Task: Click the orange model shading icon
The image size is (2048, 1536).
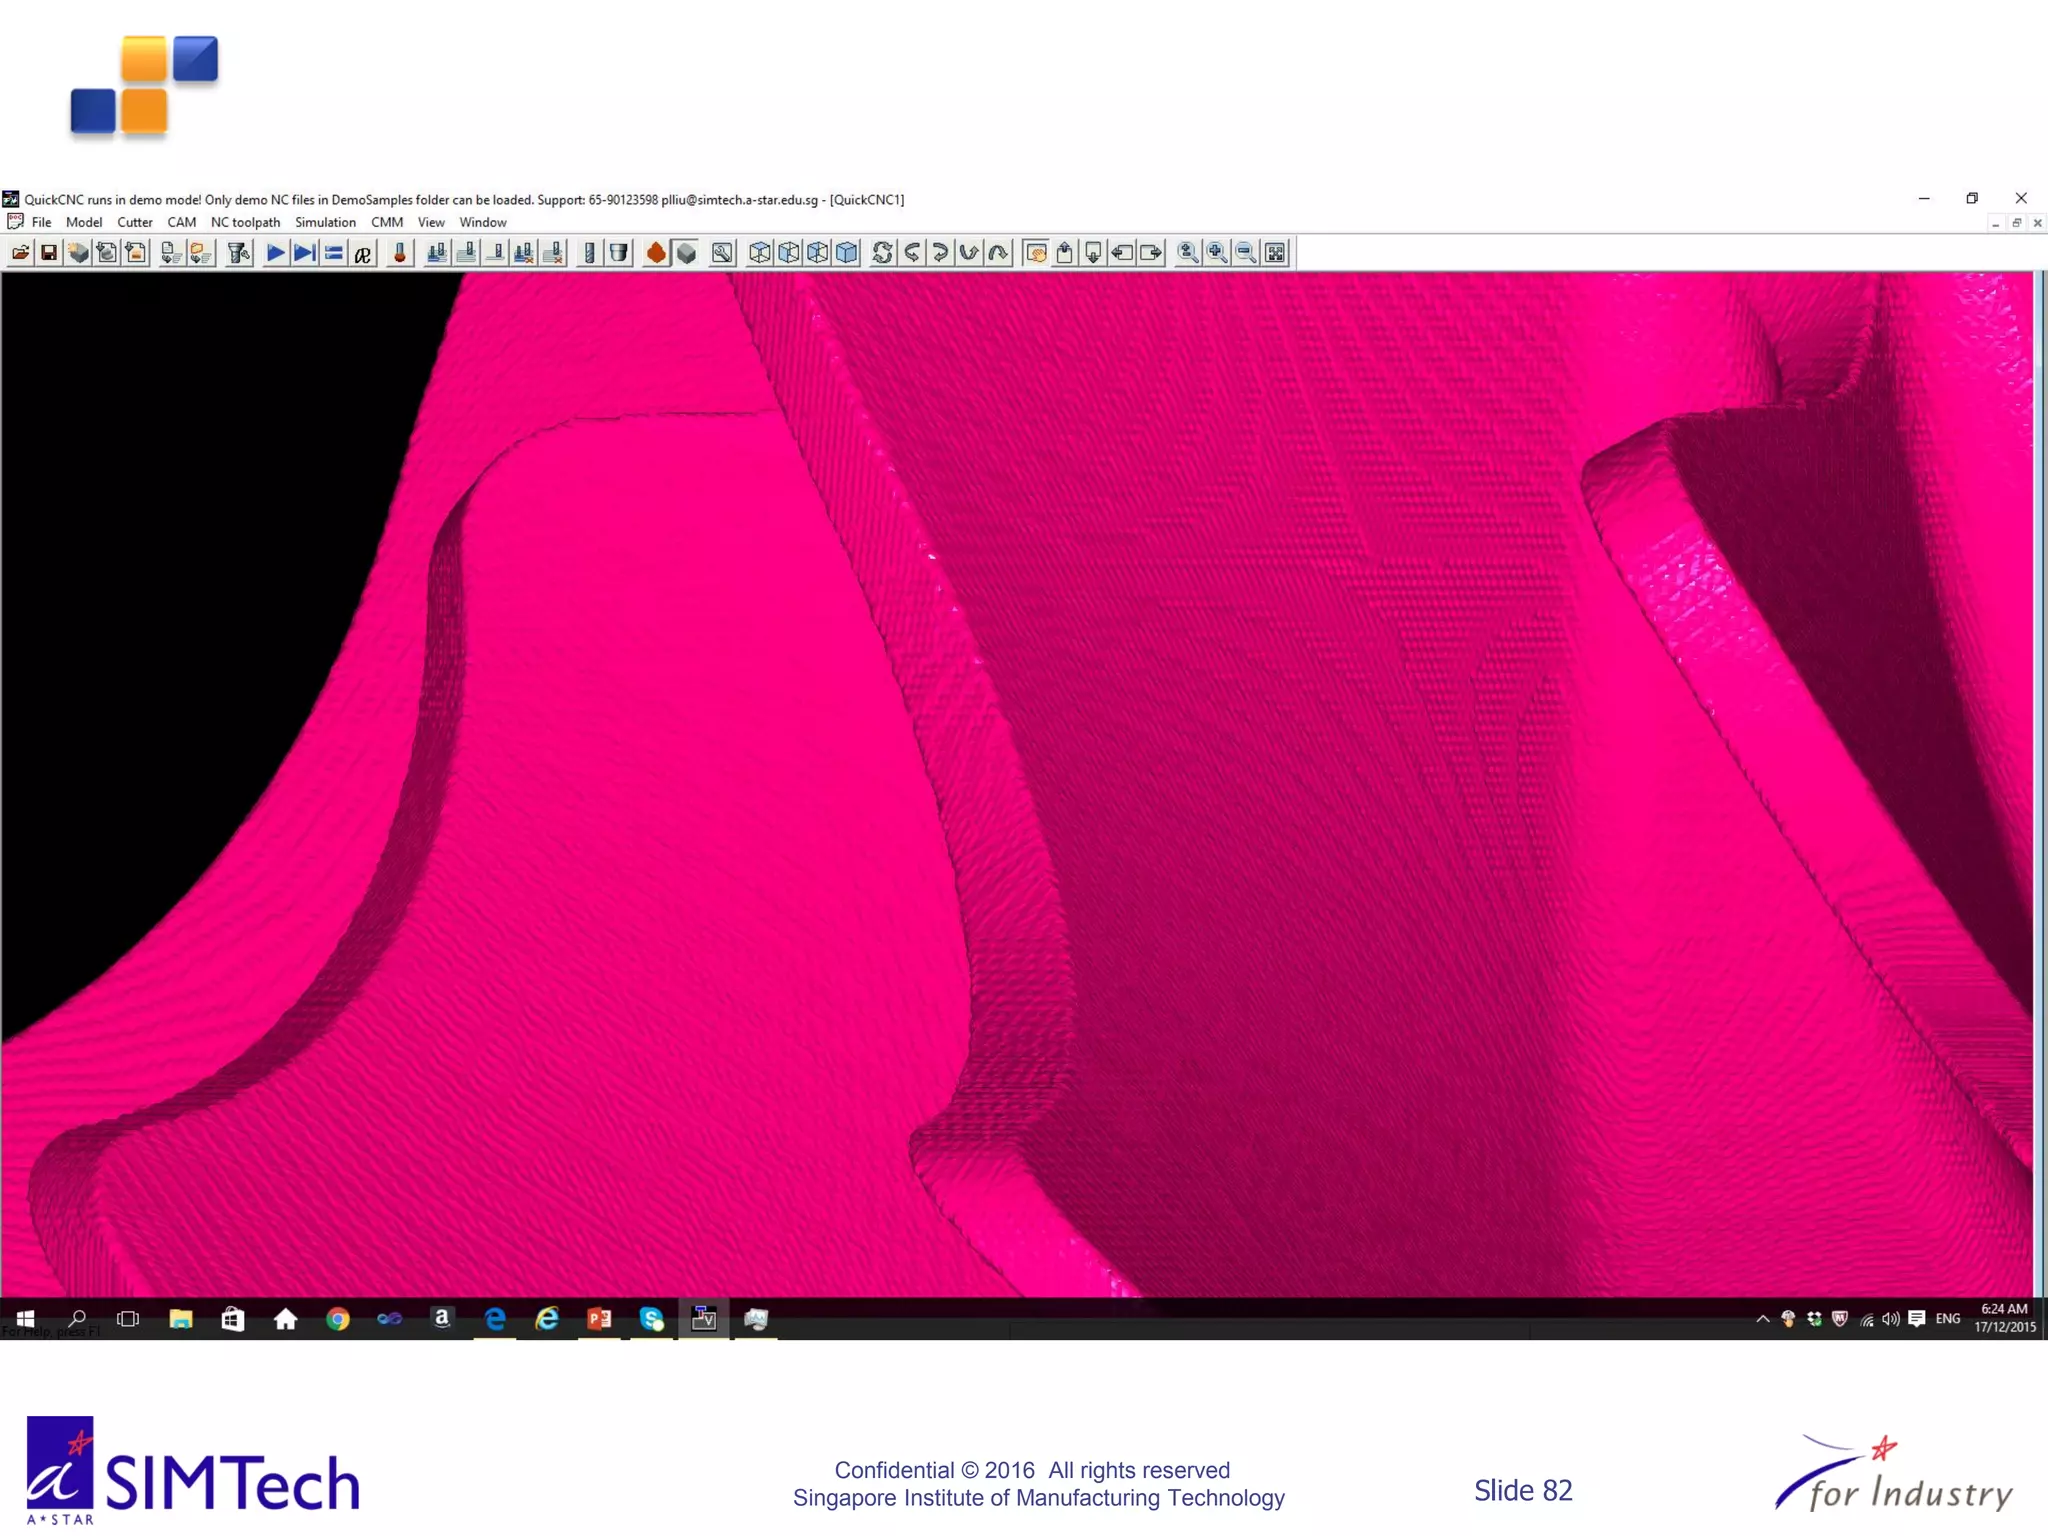Action: click(656, 253)
